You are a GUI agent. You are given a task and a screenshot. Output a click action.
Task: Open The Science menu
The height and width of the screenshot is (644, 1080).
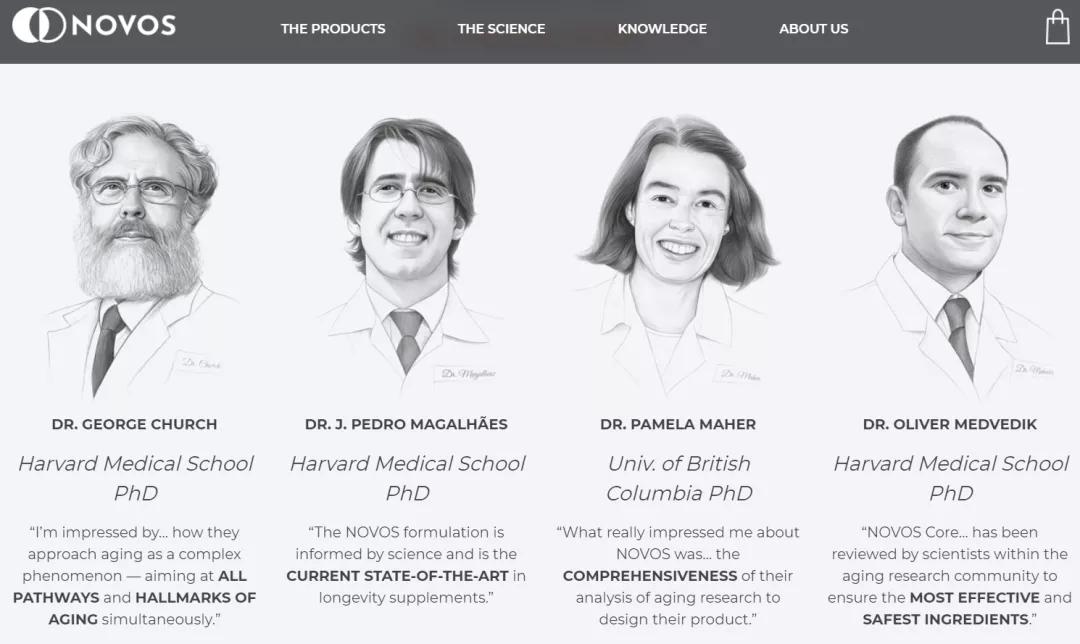(x=501, y=29)
